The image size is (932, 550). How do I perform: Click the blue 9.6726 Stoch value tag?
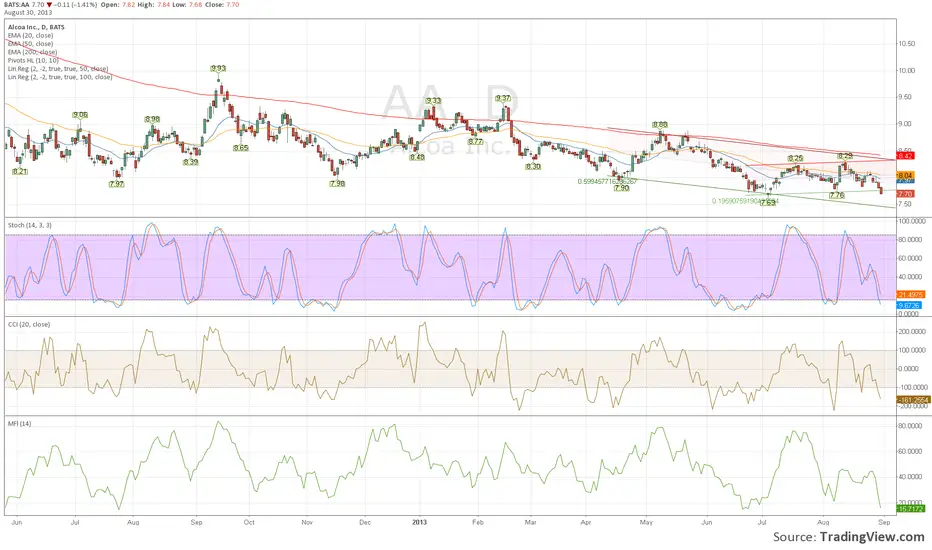click(909, 306)
